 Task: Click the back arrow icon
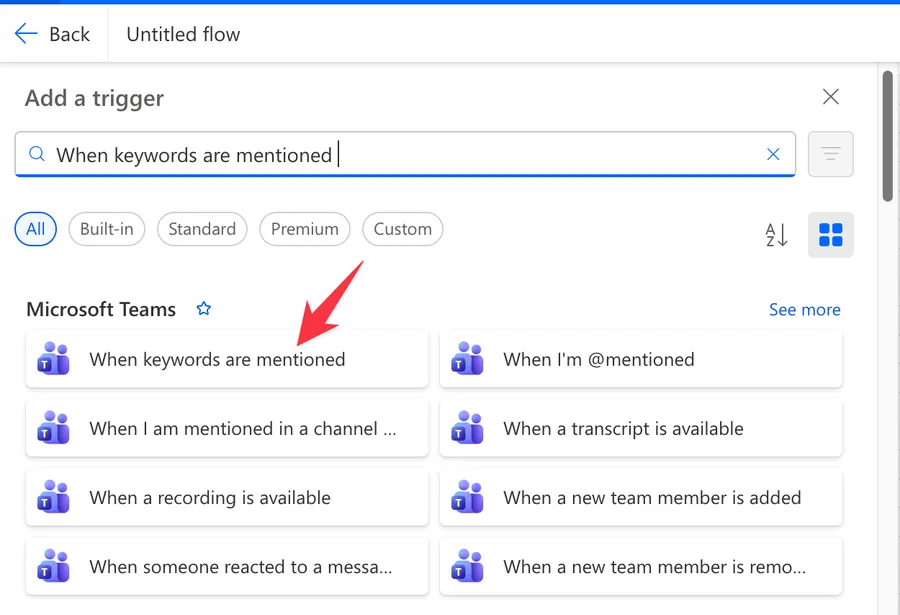pyautogui.click(x=26, y=34)
